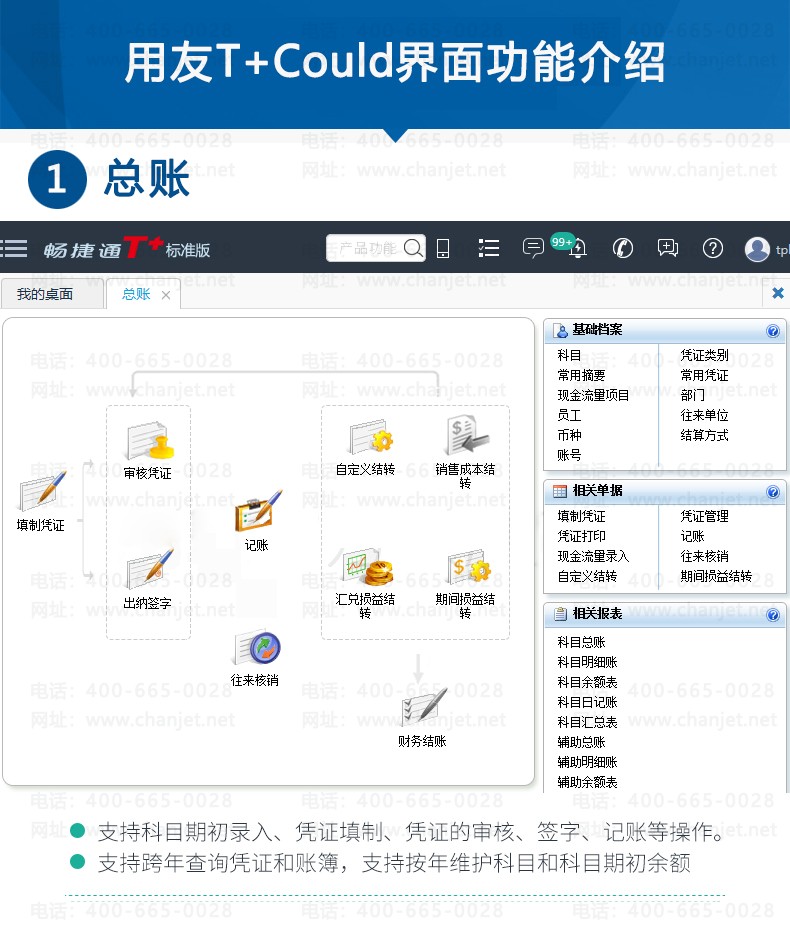Open 现金流量录入 link

pos(593,556)
